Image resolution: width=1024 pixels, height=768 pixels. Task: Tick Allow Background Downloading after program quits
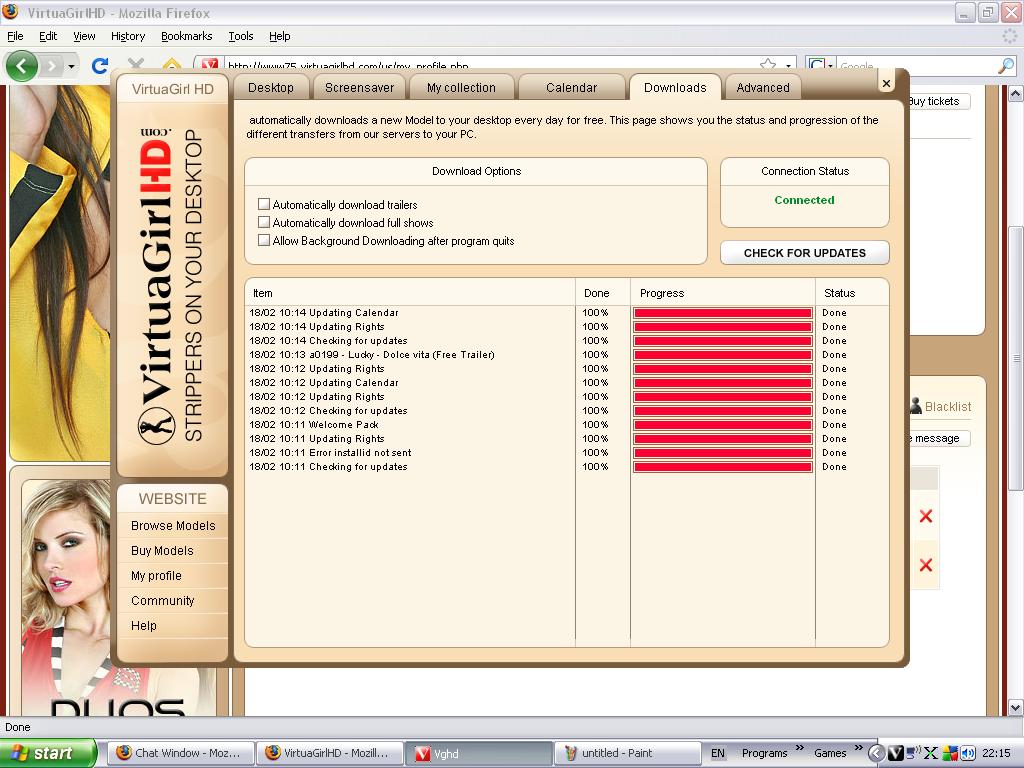264,240
